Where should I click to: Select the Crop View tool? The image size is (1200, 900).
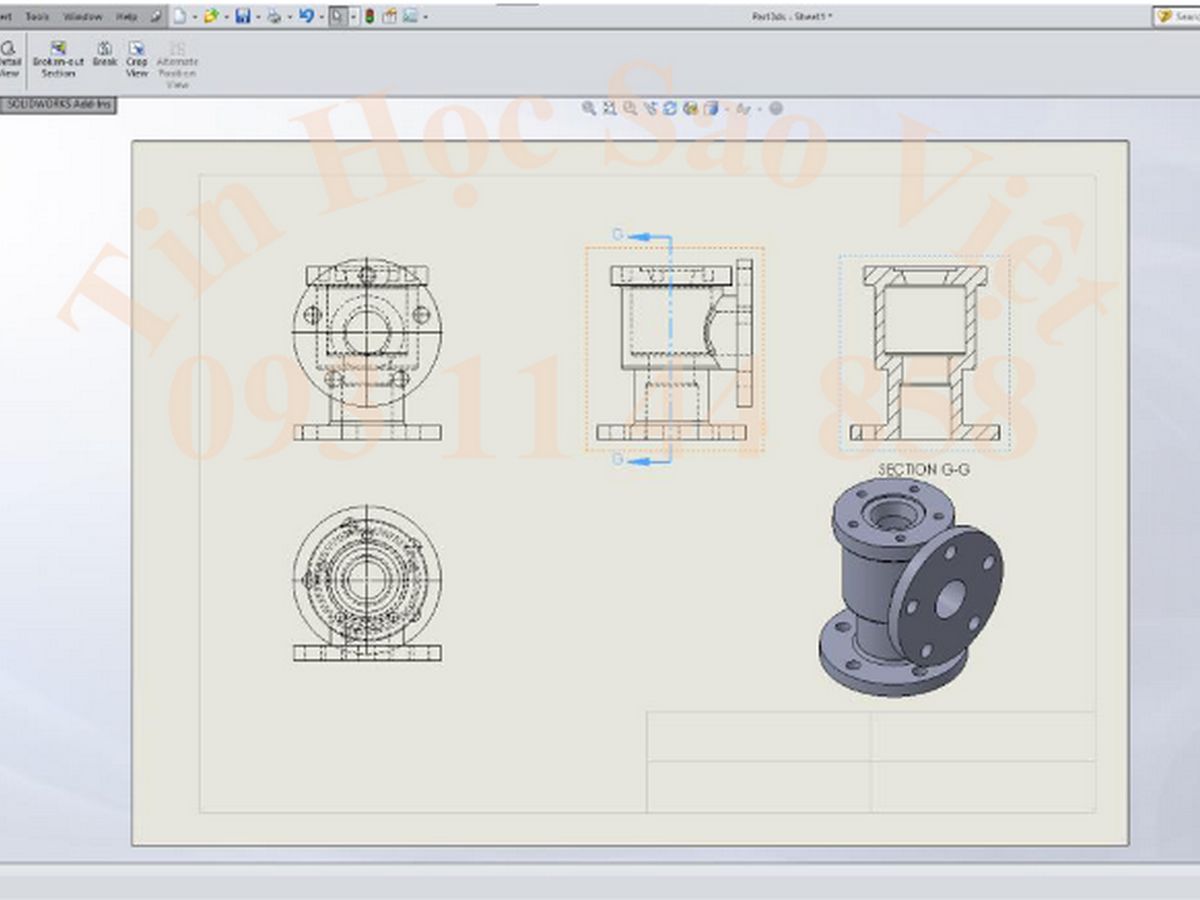[137, 59]
